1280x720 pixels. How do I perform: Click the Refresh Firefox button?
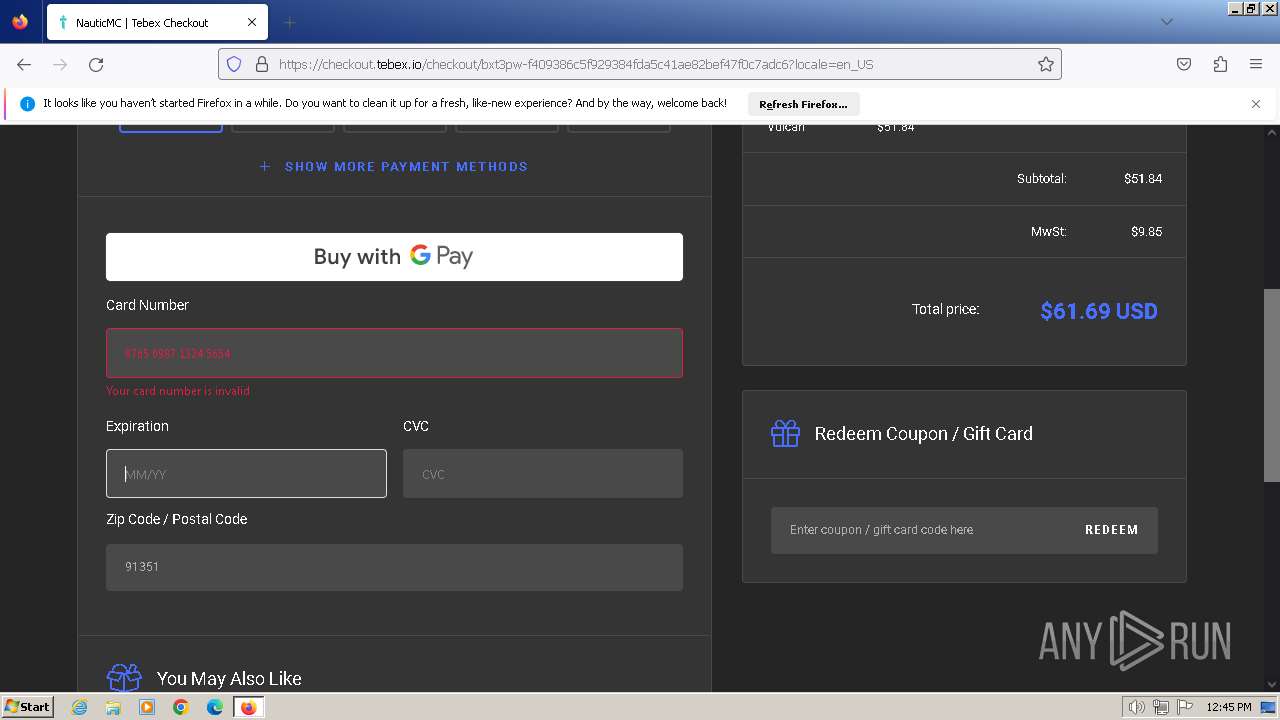[x=803, y=104]
